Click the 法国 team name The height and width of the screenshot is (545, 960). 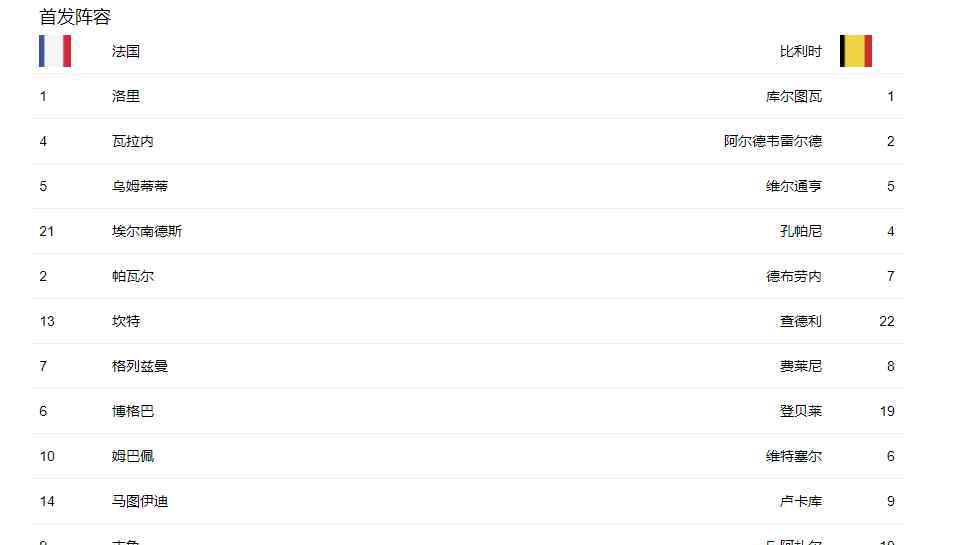click(x=126, y=52)
